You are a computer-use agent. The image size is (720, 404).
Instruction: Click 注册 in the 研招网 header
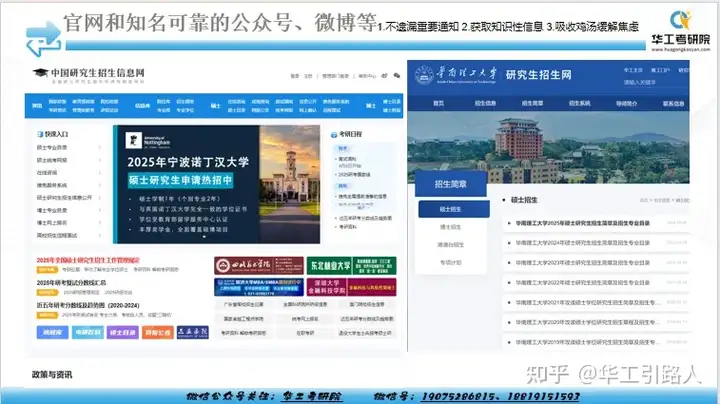tap(308, 76)
